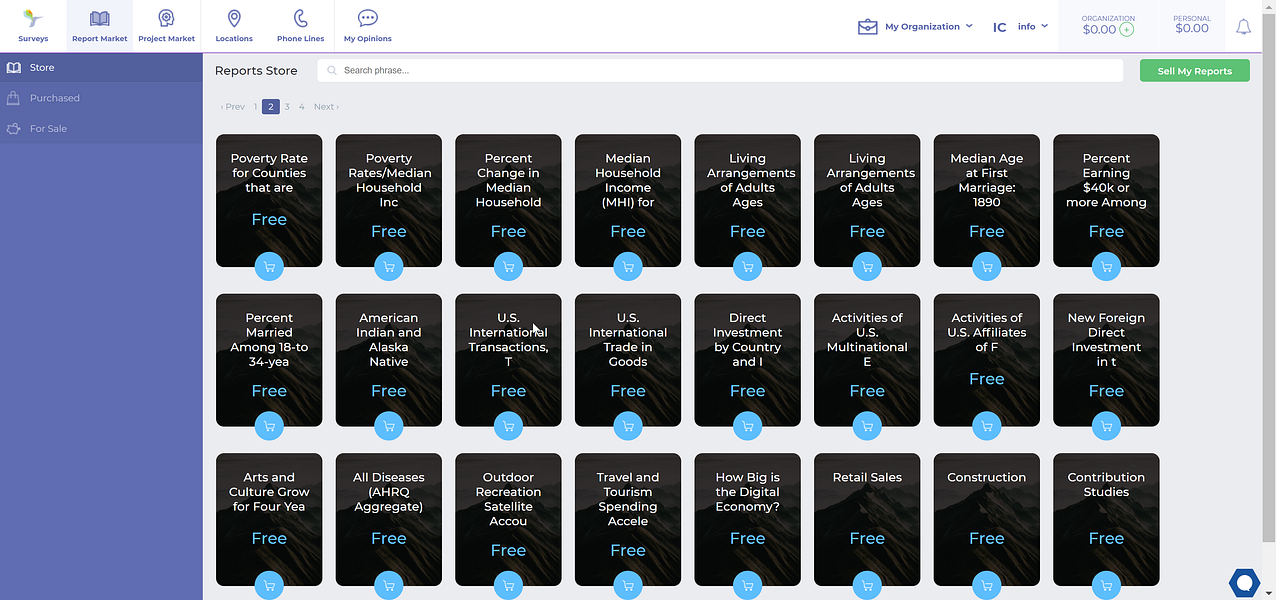Image resolution: width=1276 pixels, height=600 pixels.
Task: Open Purchased reports in sidebar
Action: pyautogui.click(x=101, y=98)
